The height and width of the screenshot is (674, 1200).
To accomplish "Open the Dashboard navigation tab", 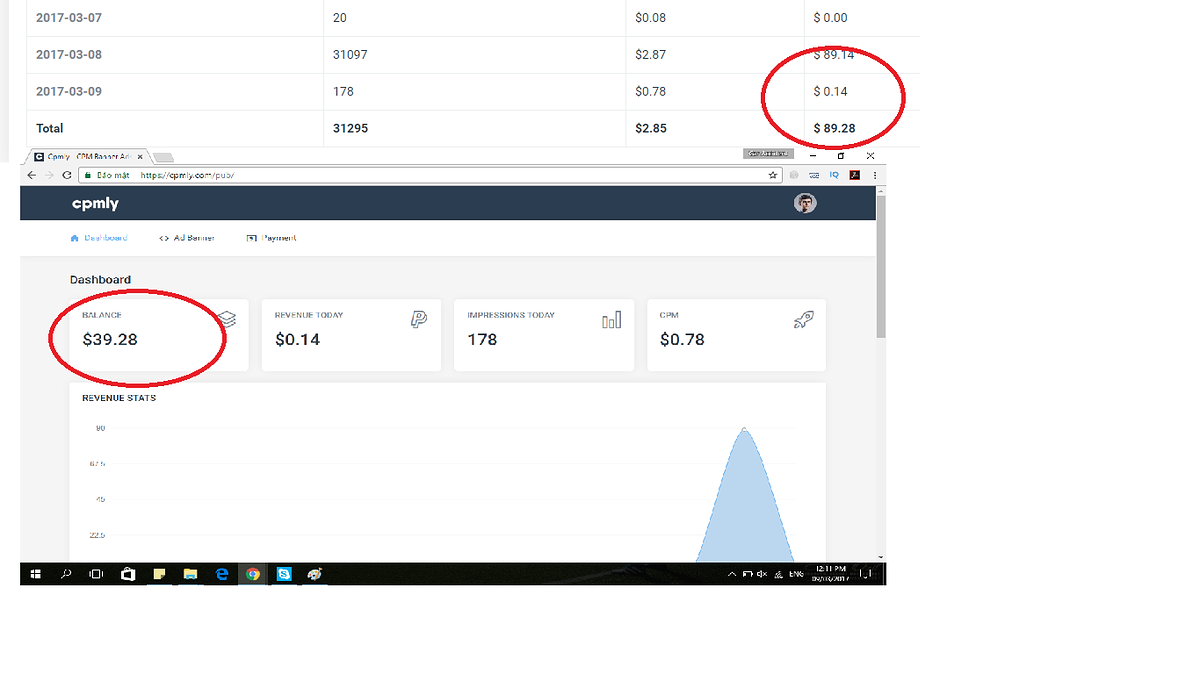I will (99, 238).
